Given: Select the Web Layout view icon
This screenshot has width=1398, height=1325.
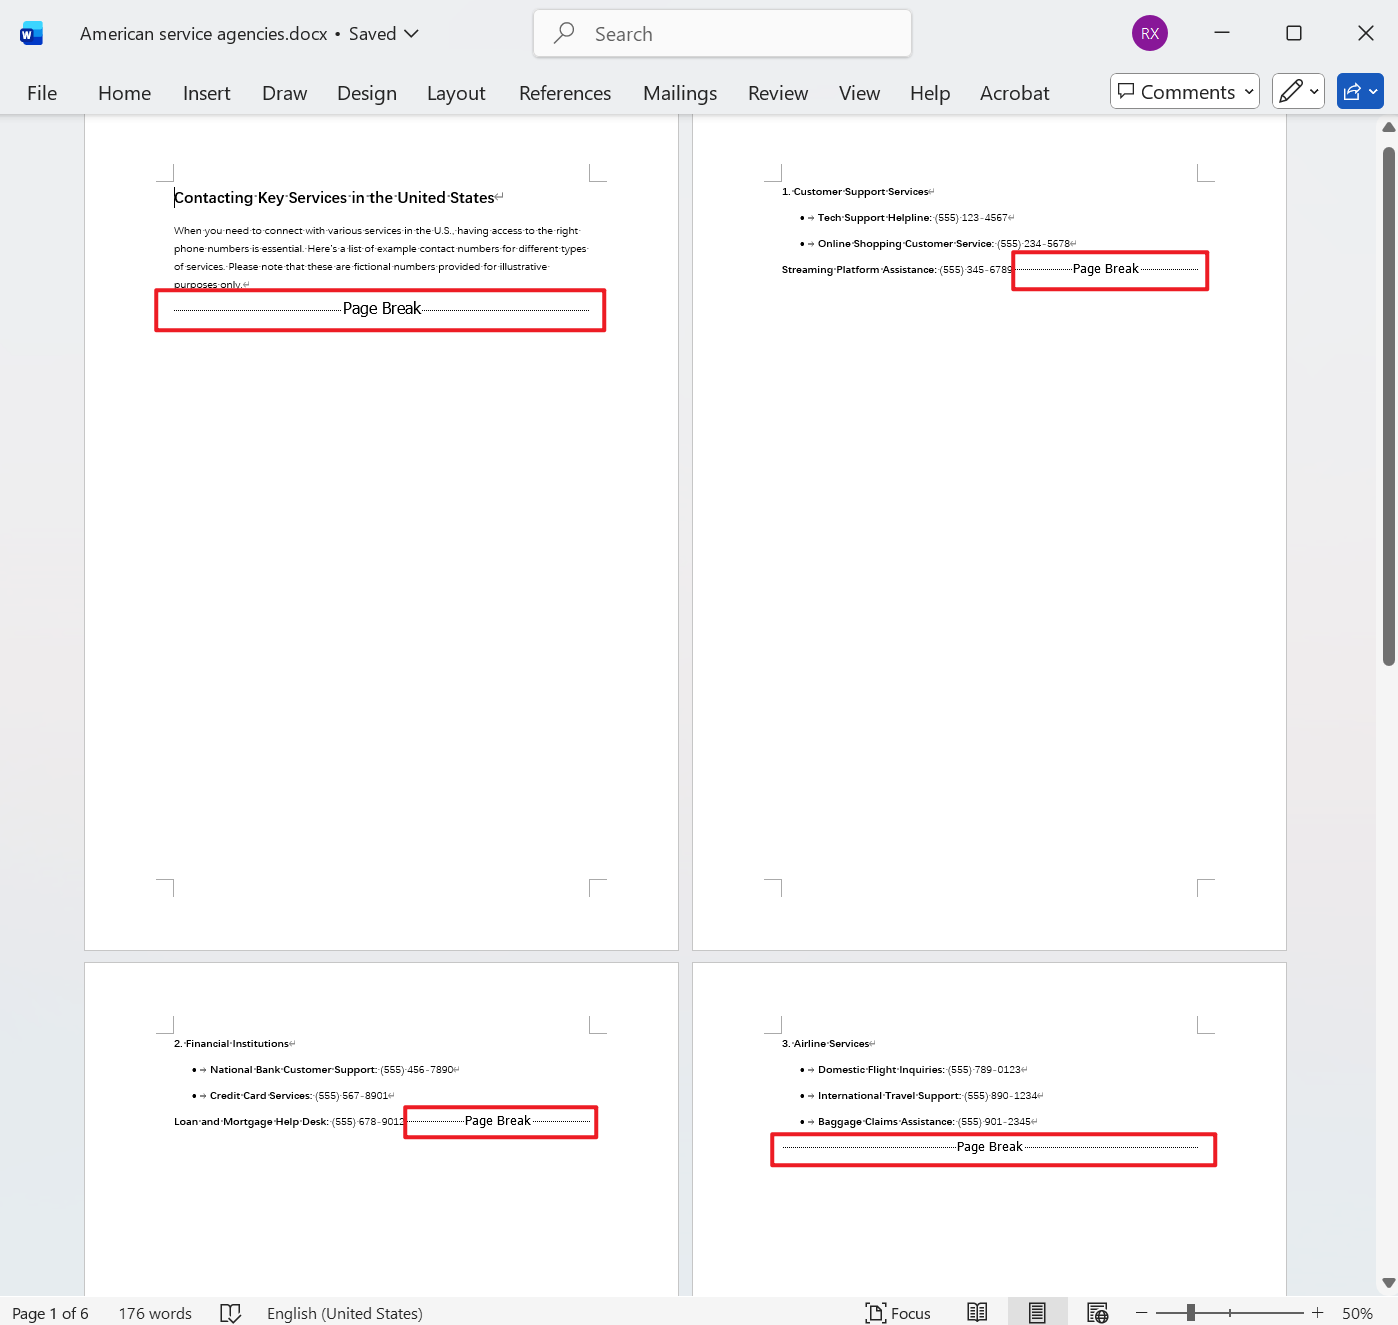Looking at the screenshot, I should click(1097, 1312).
